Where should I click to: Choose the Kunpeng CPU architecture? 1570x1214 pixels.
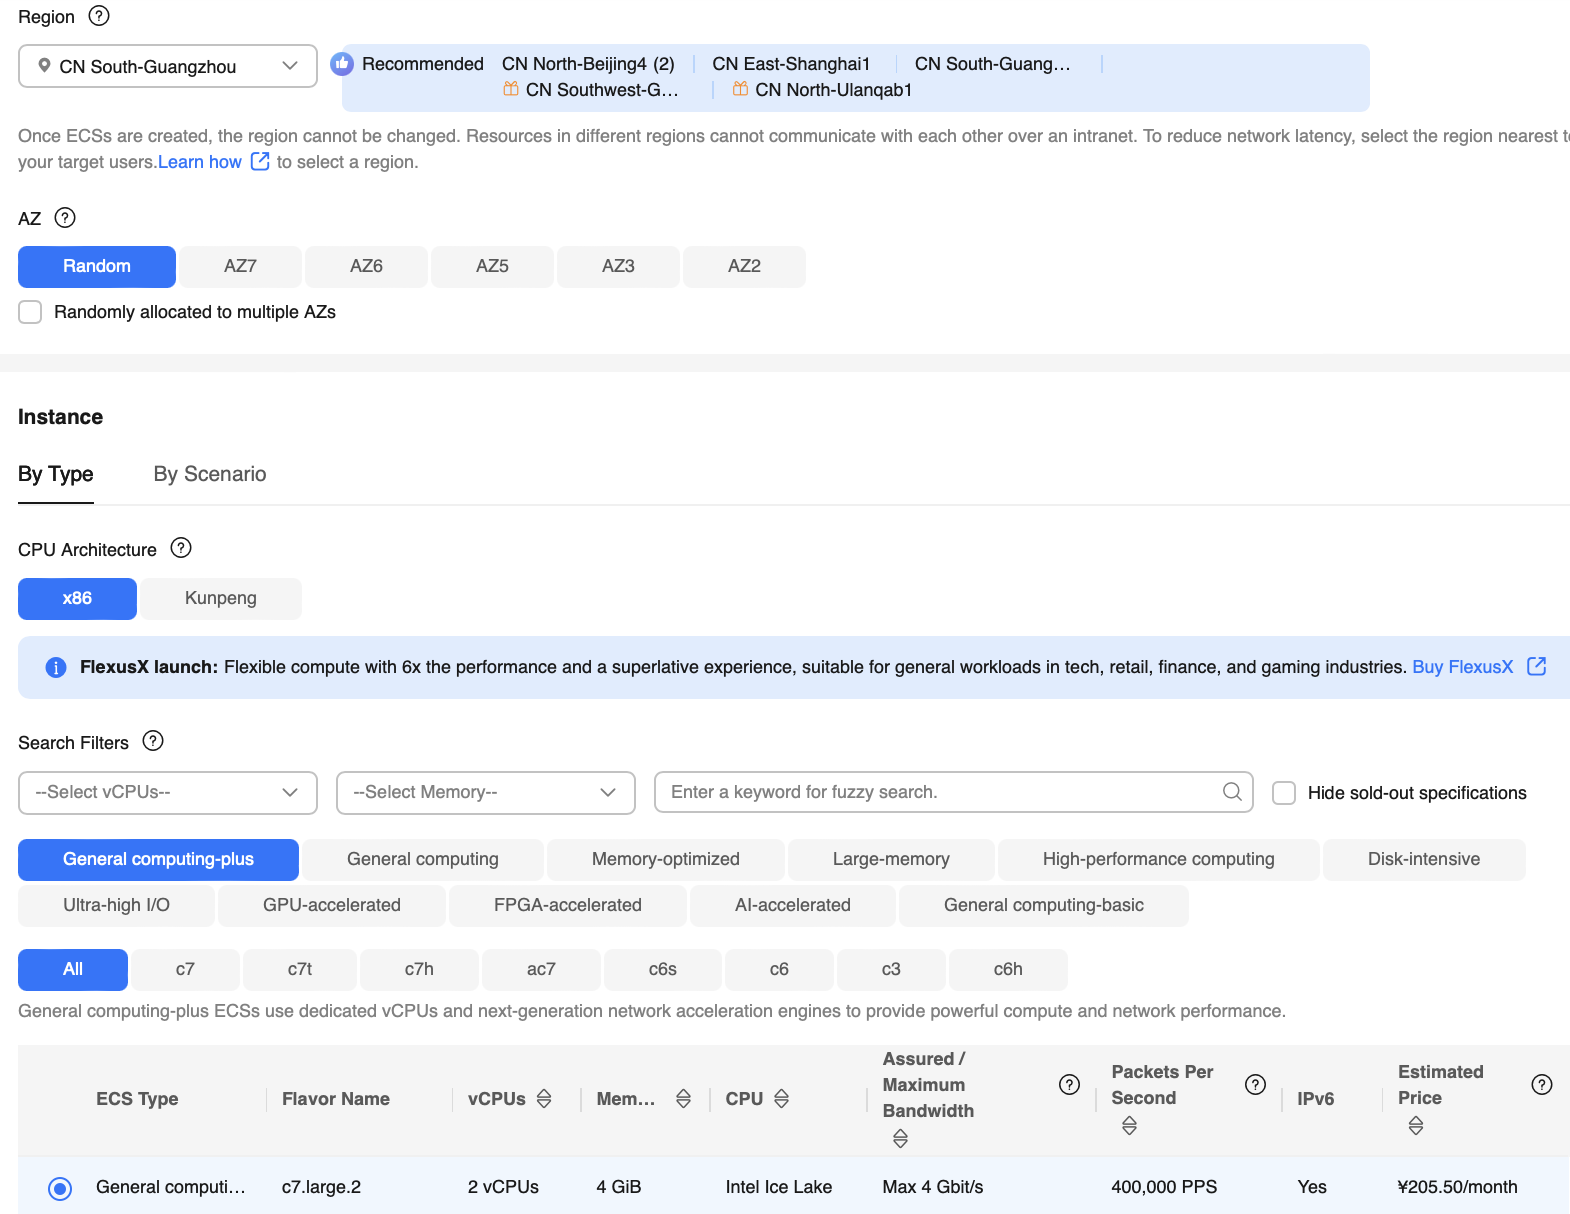click(220, 598)
